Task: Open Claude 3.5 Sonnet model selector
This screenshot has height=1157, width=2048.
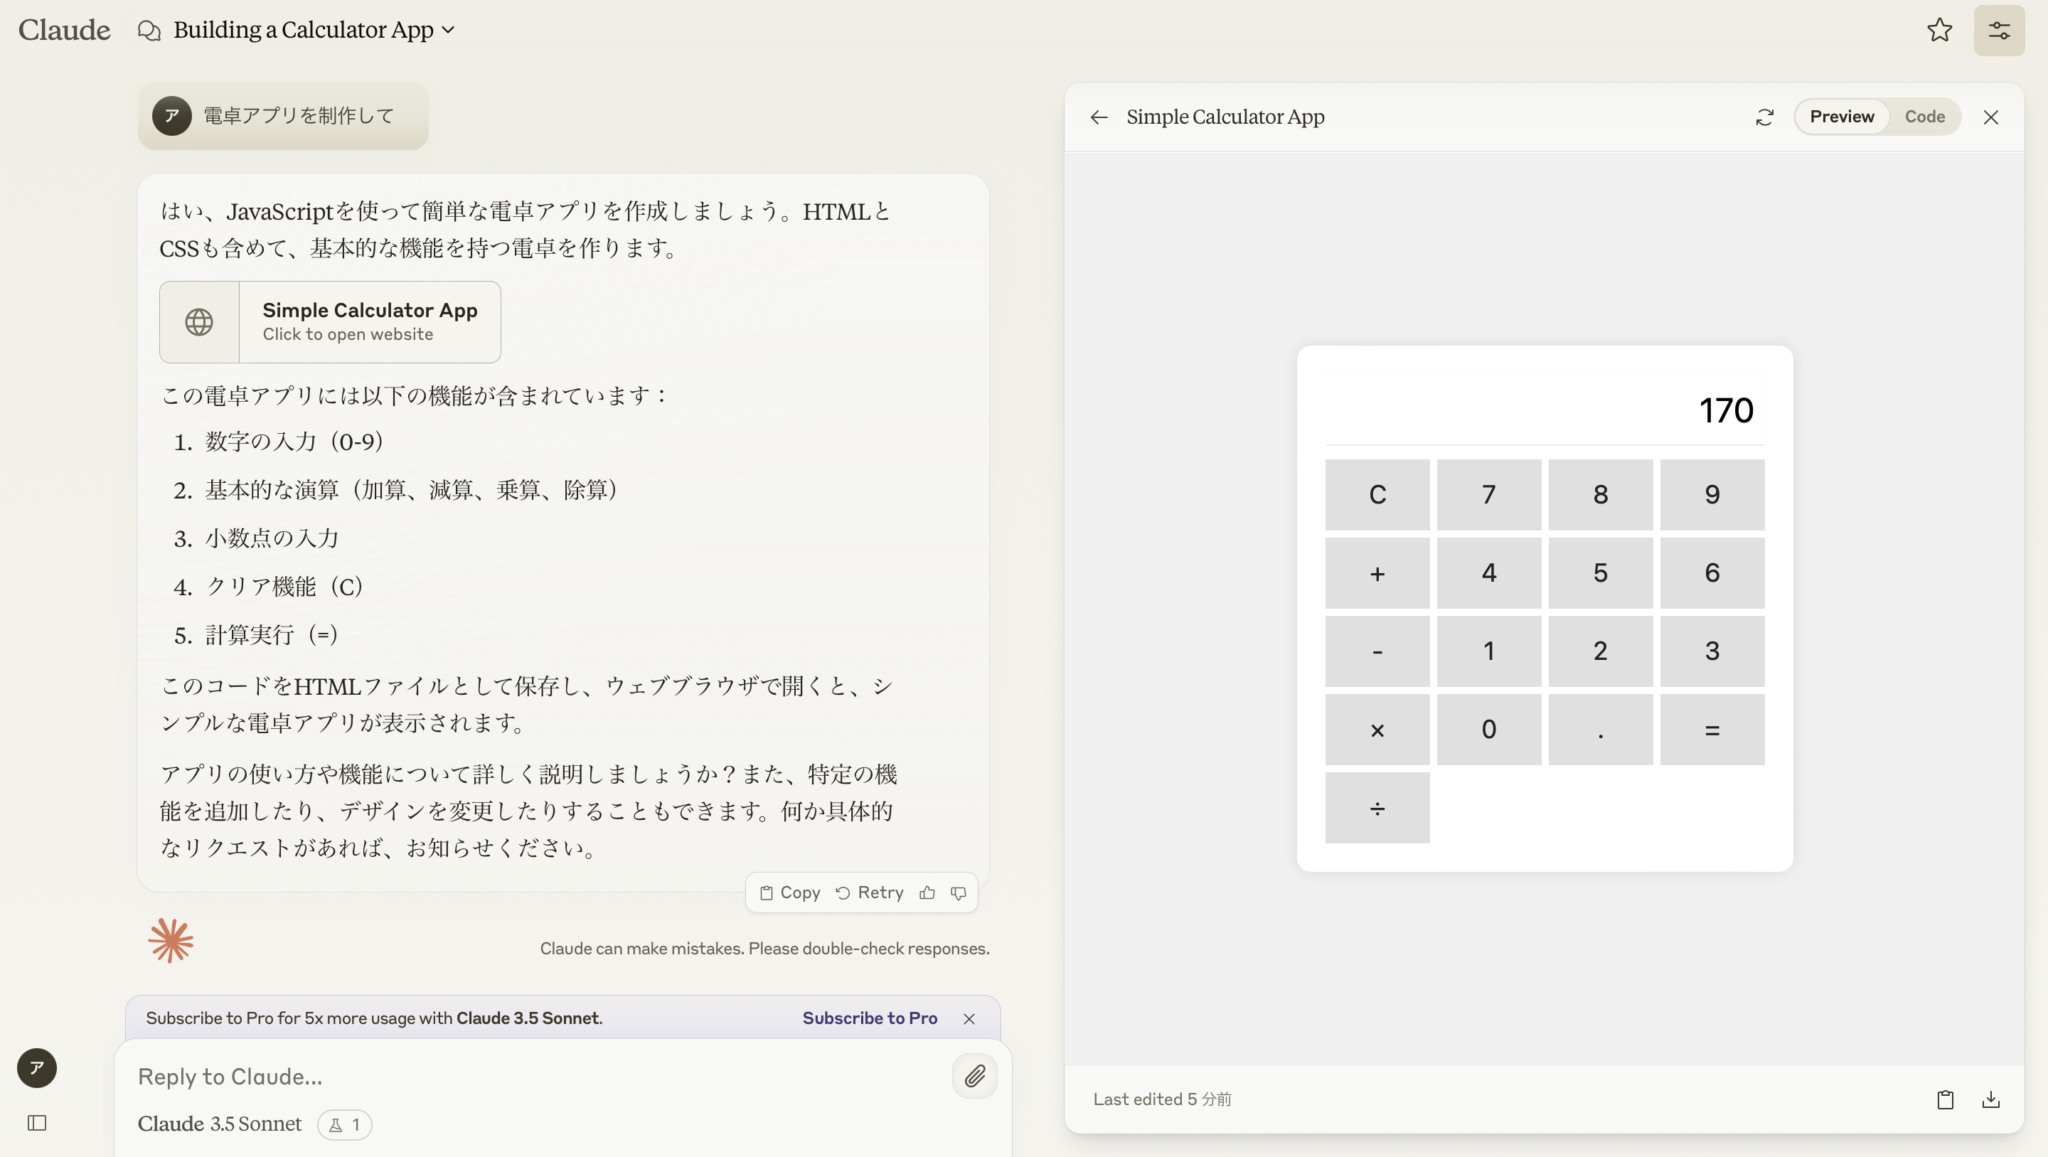Action: point(219,1124)
